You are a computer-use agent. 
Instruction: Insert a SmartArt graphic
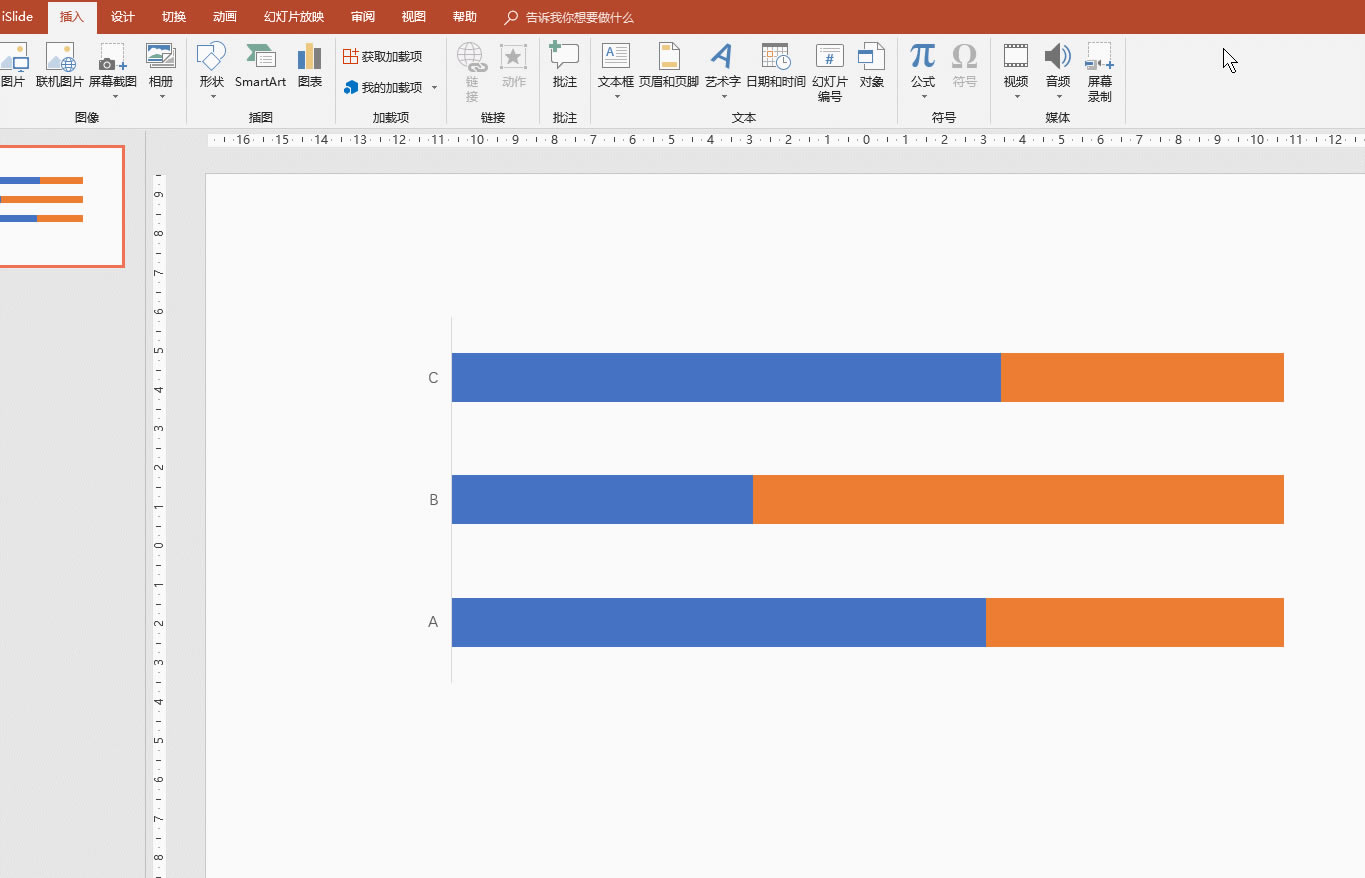pos(261,67)
